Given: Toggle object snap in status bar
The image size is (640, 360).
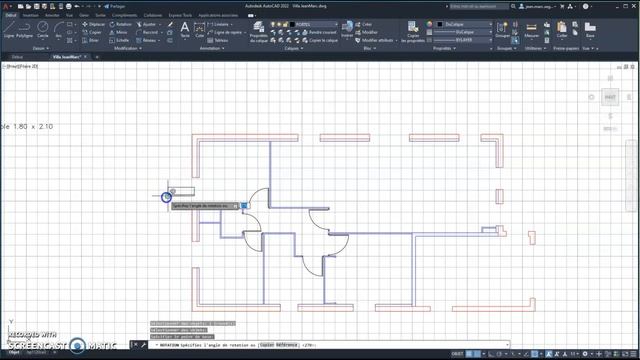Looking at the screenshot, I should click(x=534, y=354).
